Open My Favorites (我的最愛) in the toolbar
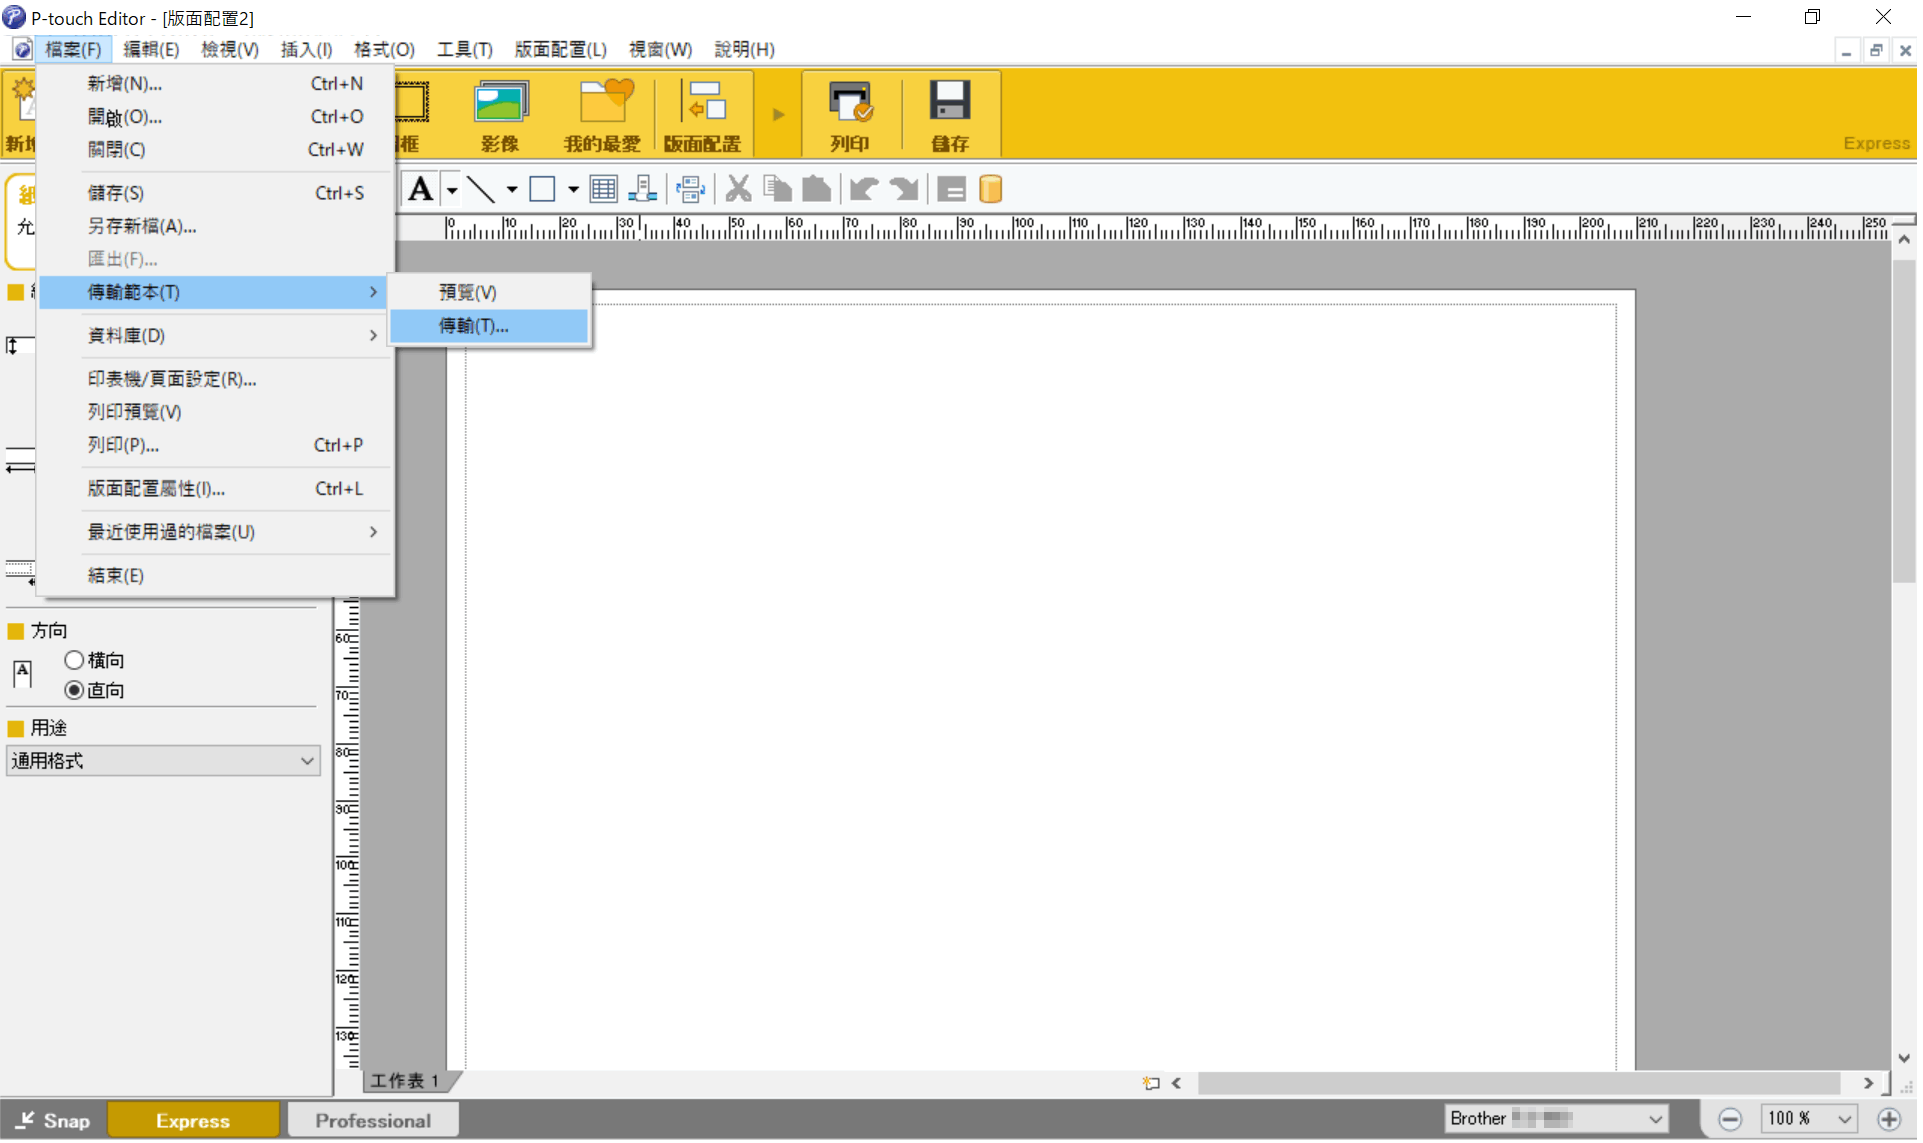Screen dimensions: 1923x1143 (x=602, y=115)
